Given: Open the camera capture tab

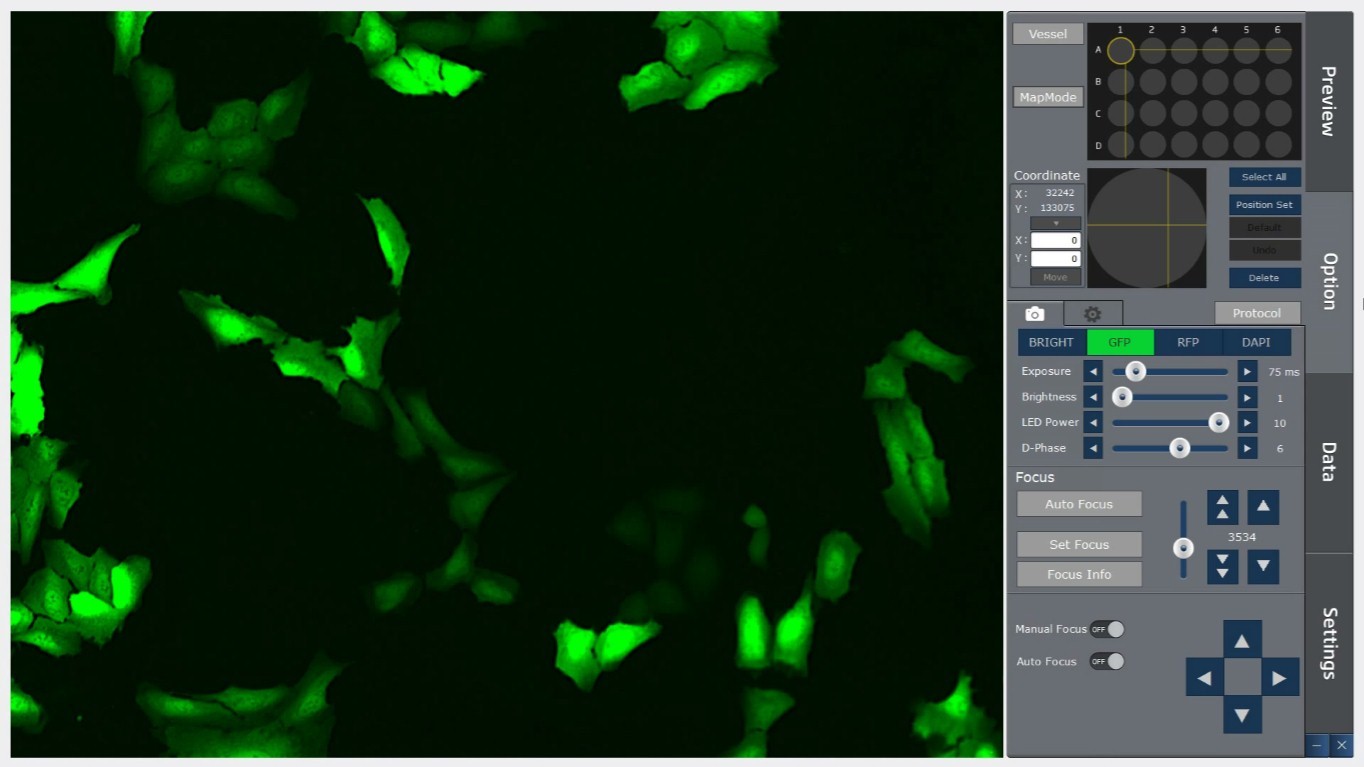Looking at the screenshot, I should pyautogui.click(x=1035, y=313).
